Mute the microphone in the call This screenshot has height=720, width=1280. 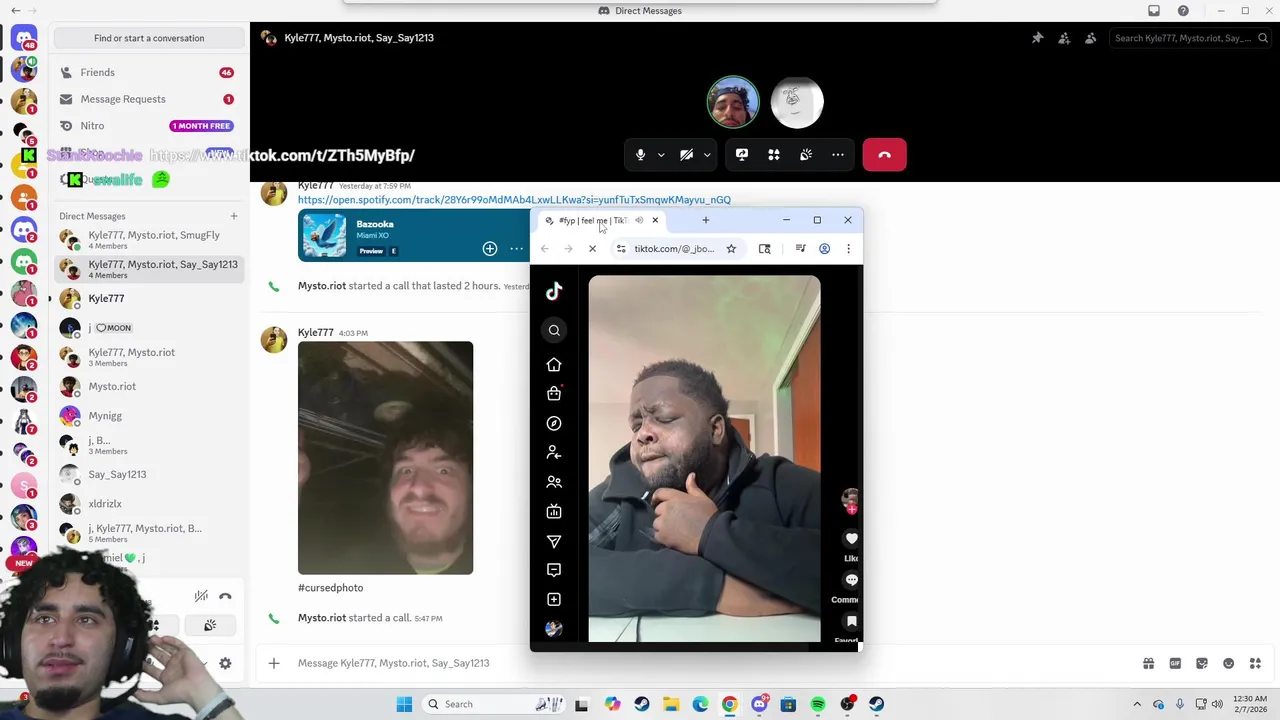640,155
